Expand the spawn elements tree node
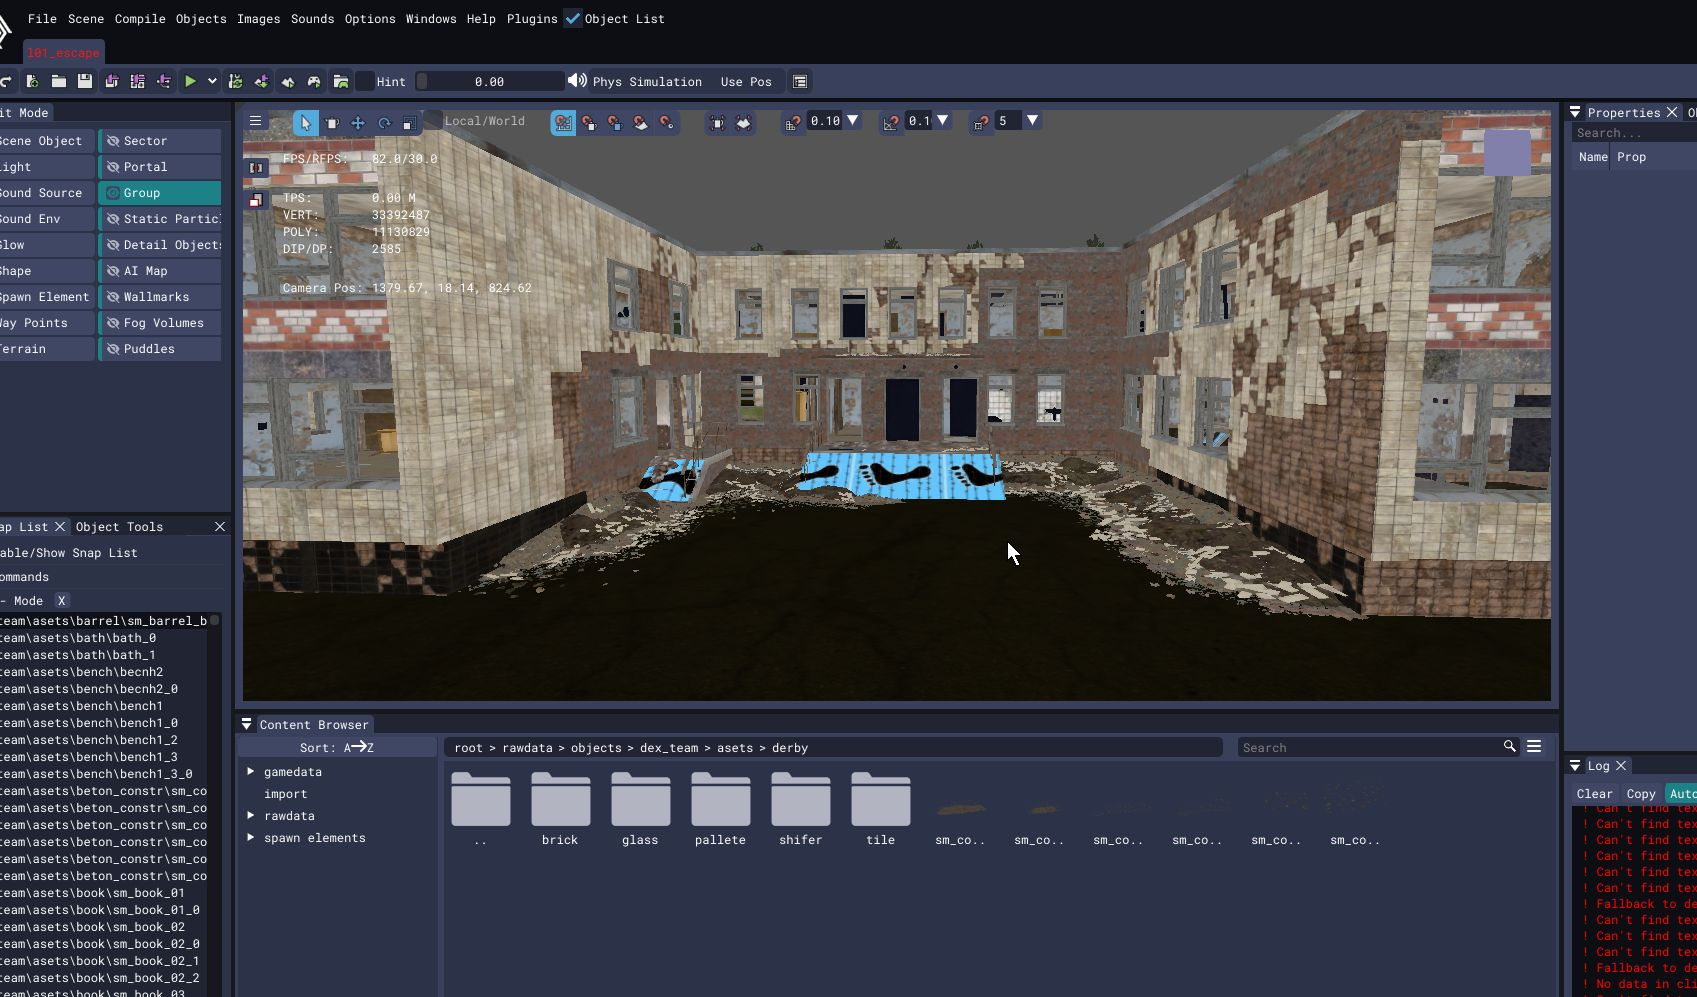 [x=251, y=838]
